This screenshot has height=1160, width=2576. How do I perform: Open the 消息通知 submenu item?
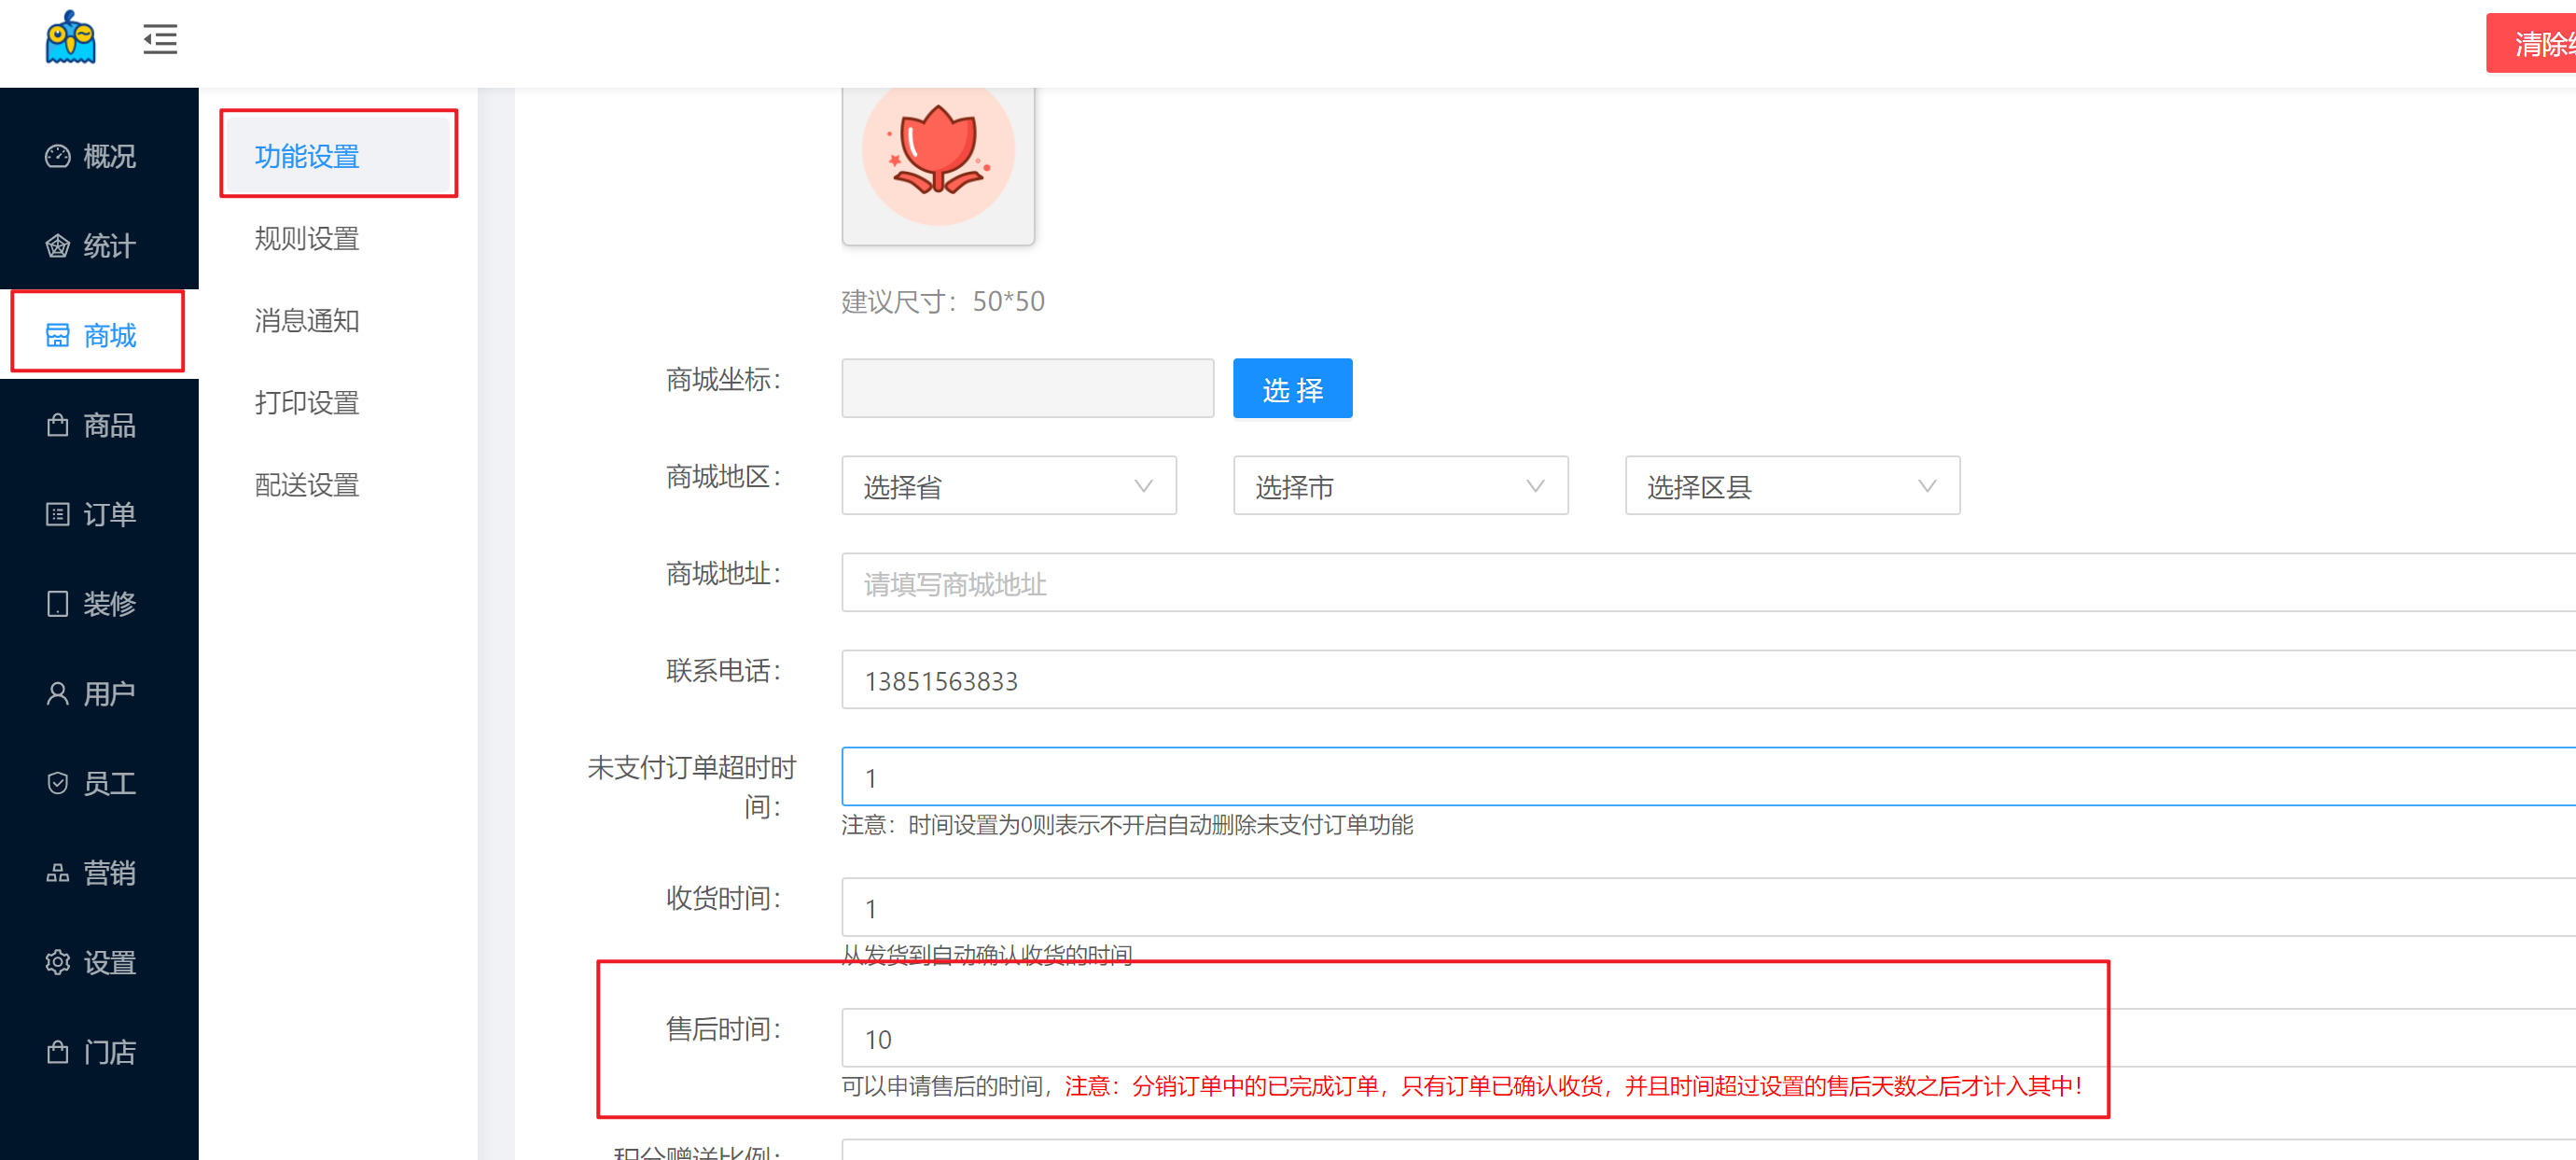tap(307, 321)
